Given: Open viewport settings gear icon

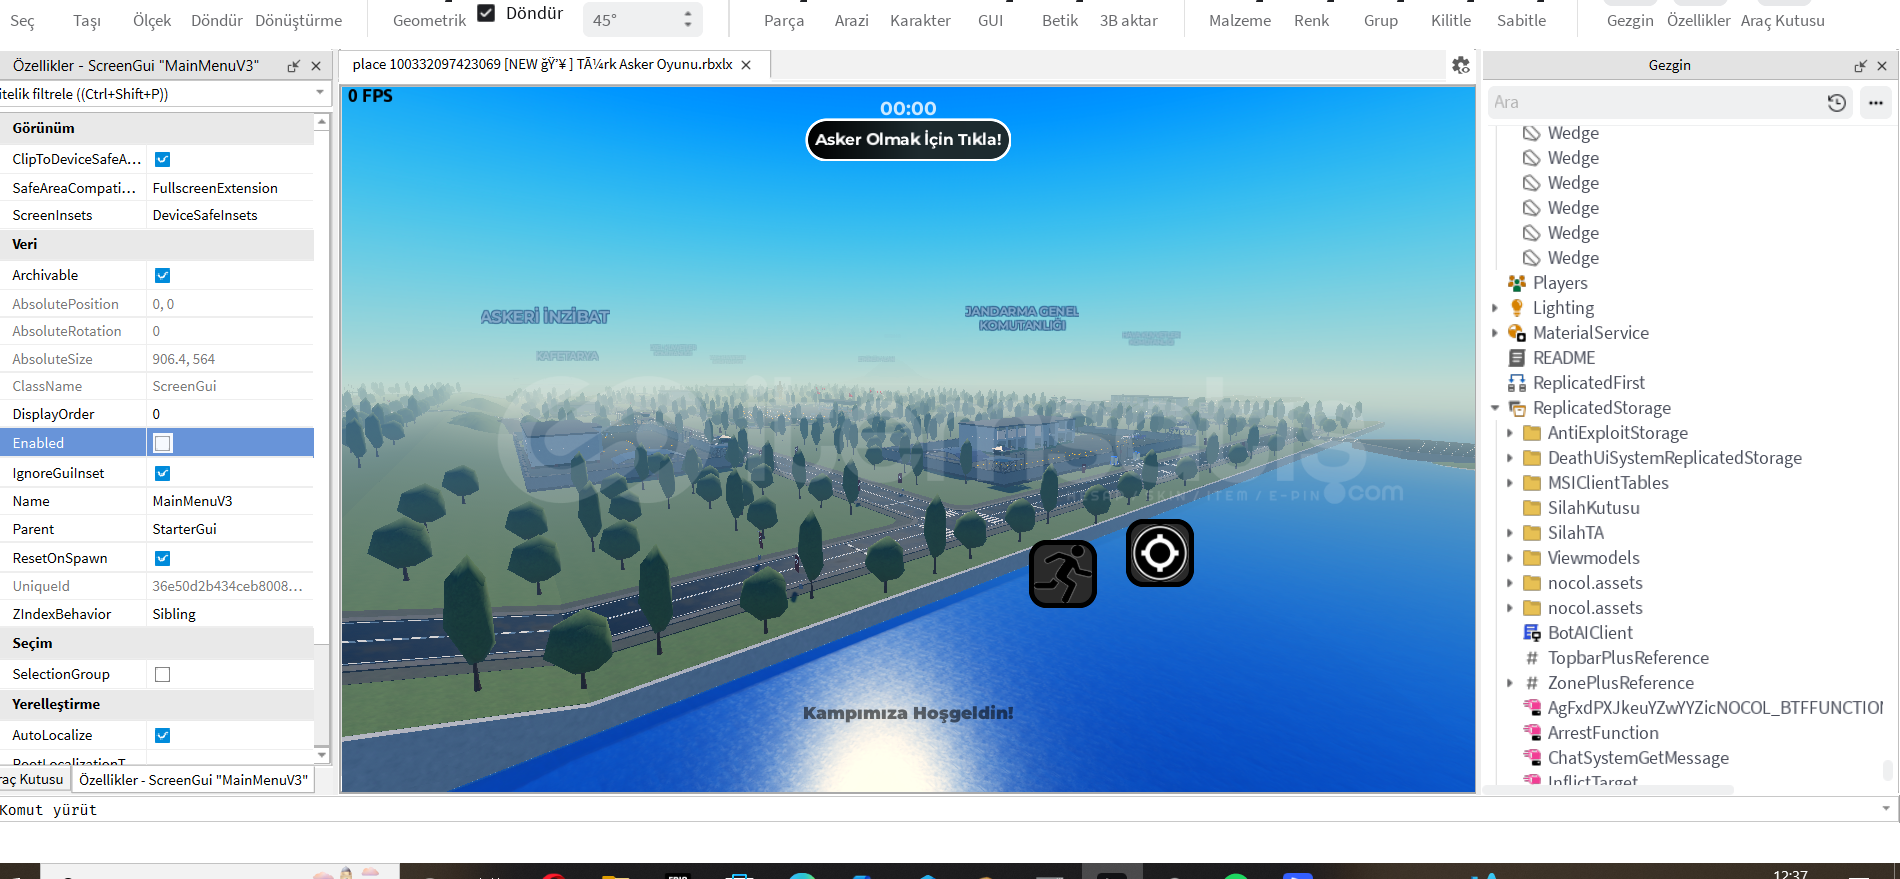Looking at the screenshot, I should (1461, 65).
